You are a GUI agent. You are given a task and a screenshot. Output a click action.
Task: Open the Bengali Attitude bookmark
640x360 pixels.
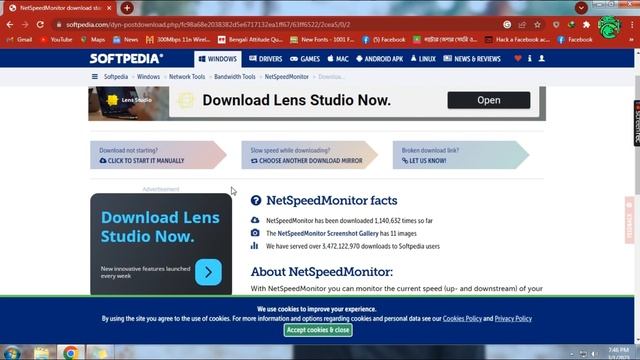(250, 40)
